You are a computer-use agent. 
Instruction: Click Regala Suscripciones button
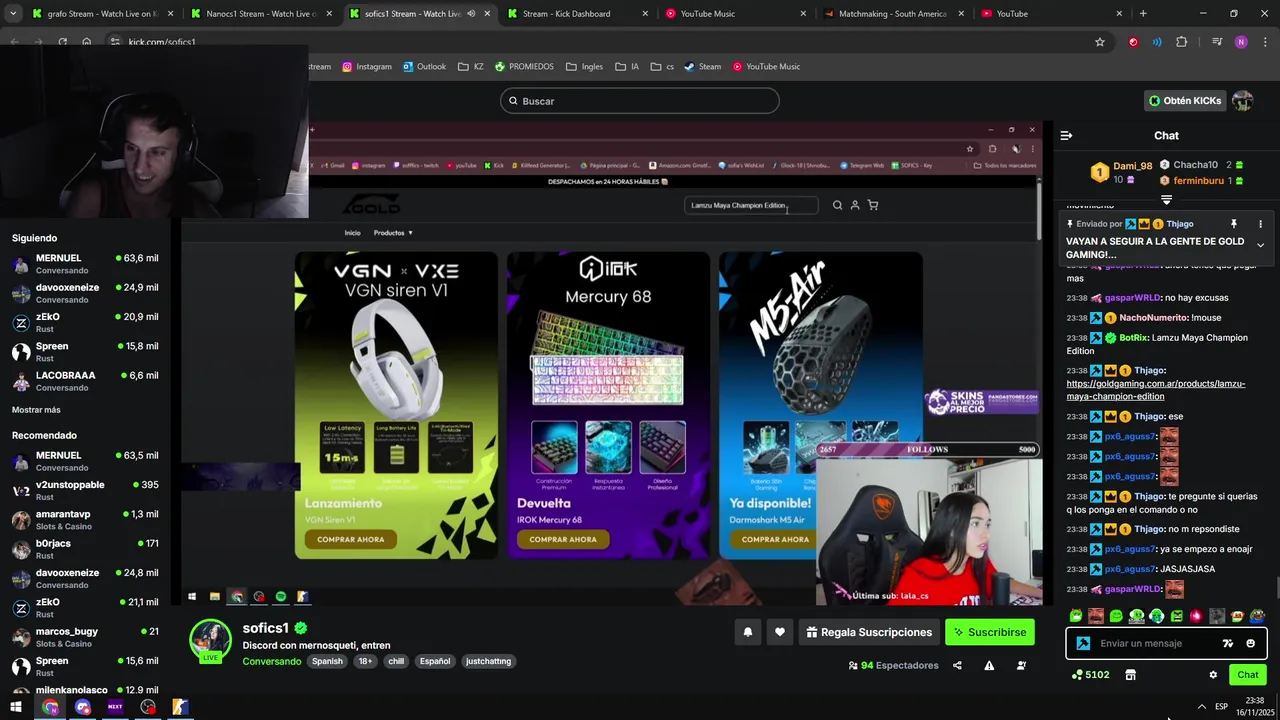tap(869, 632)
